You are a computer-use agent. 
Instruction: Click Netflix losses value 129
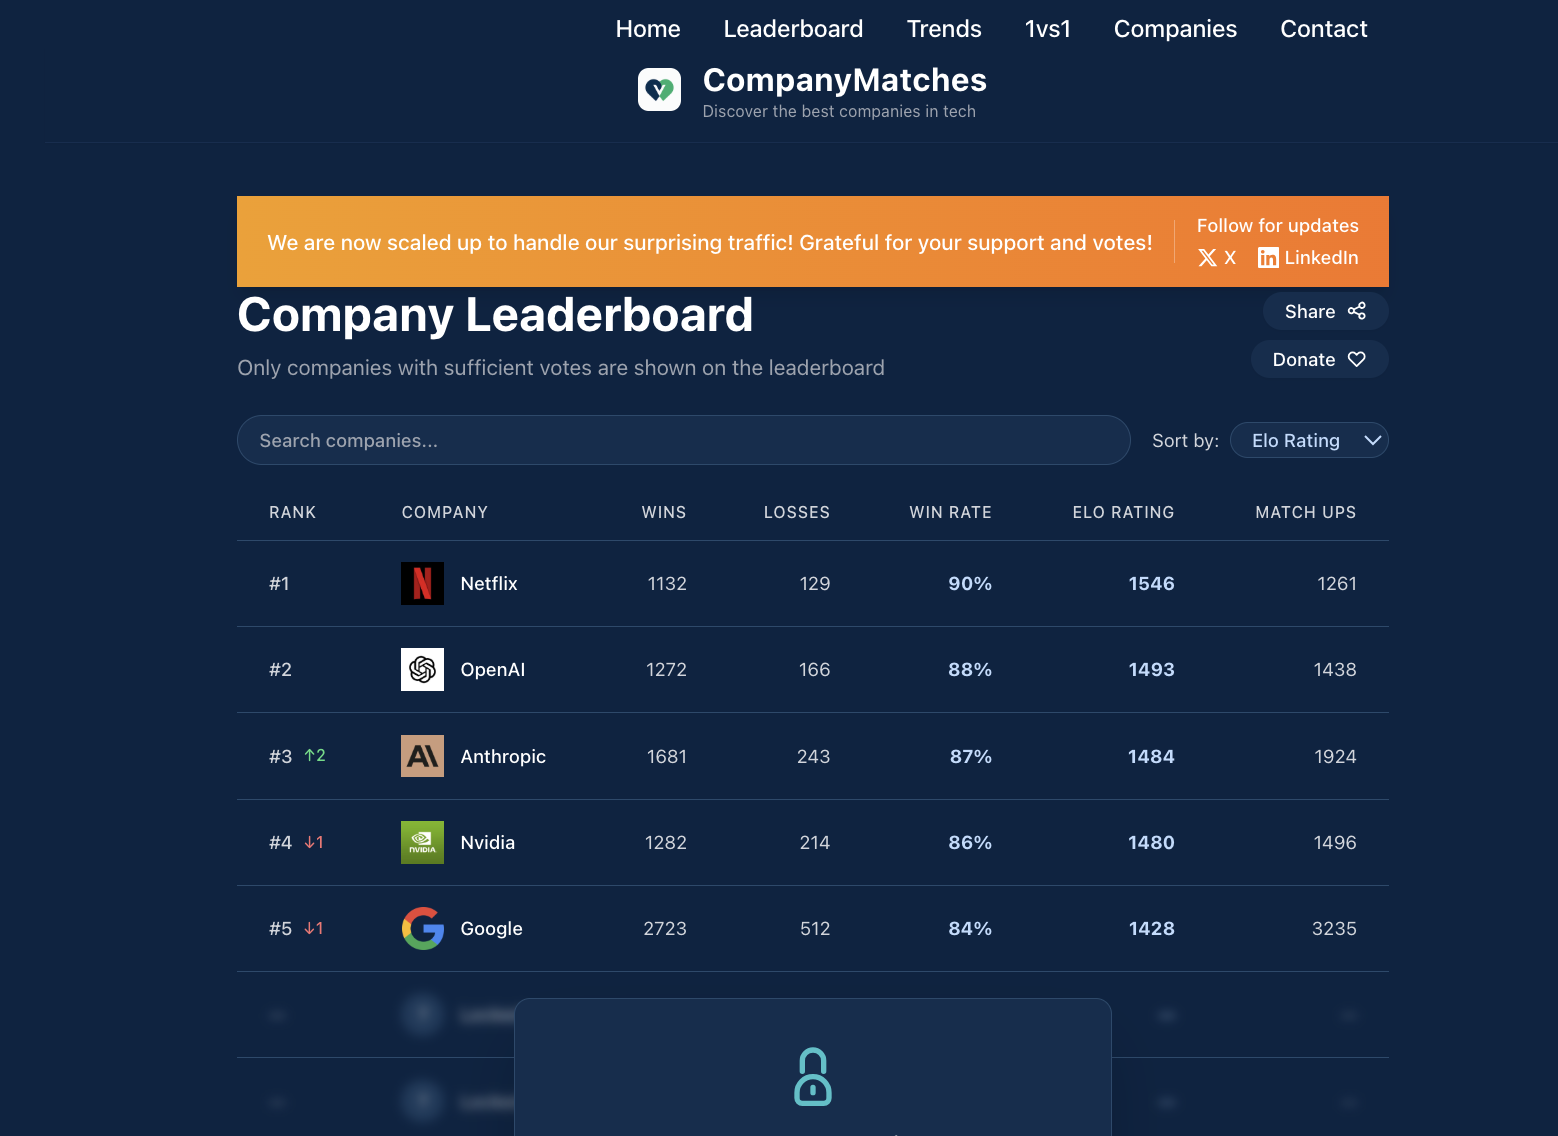pos(815,583)
